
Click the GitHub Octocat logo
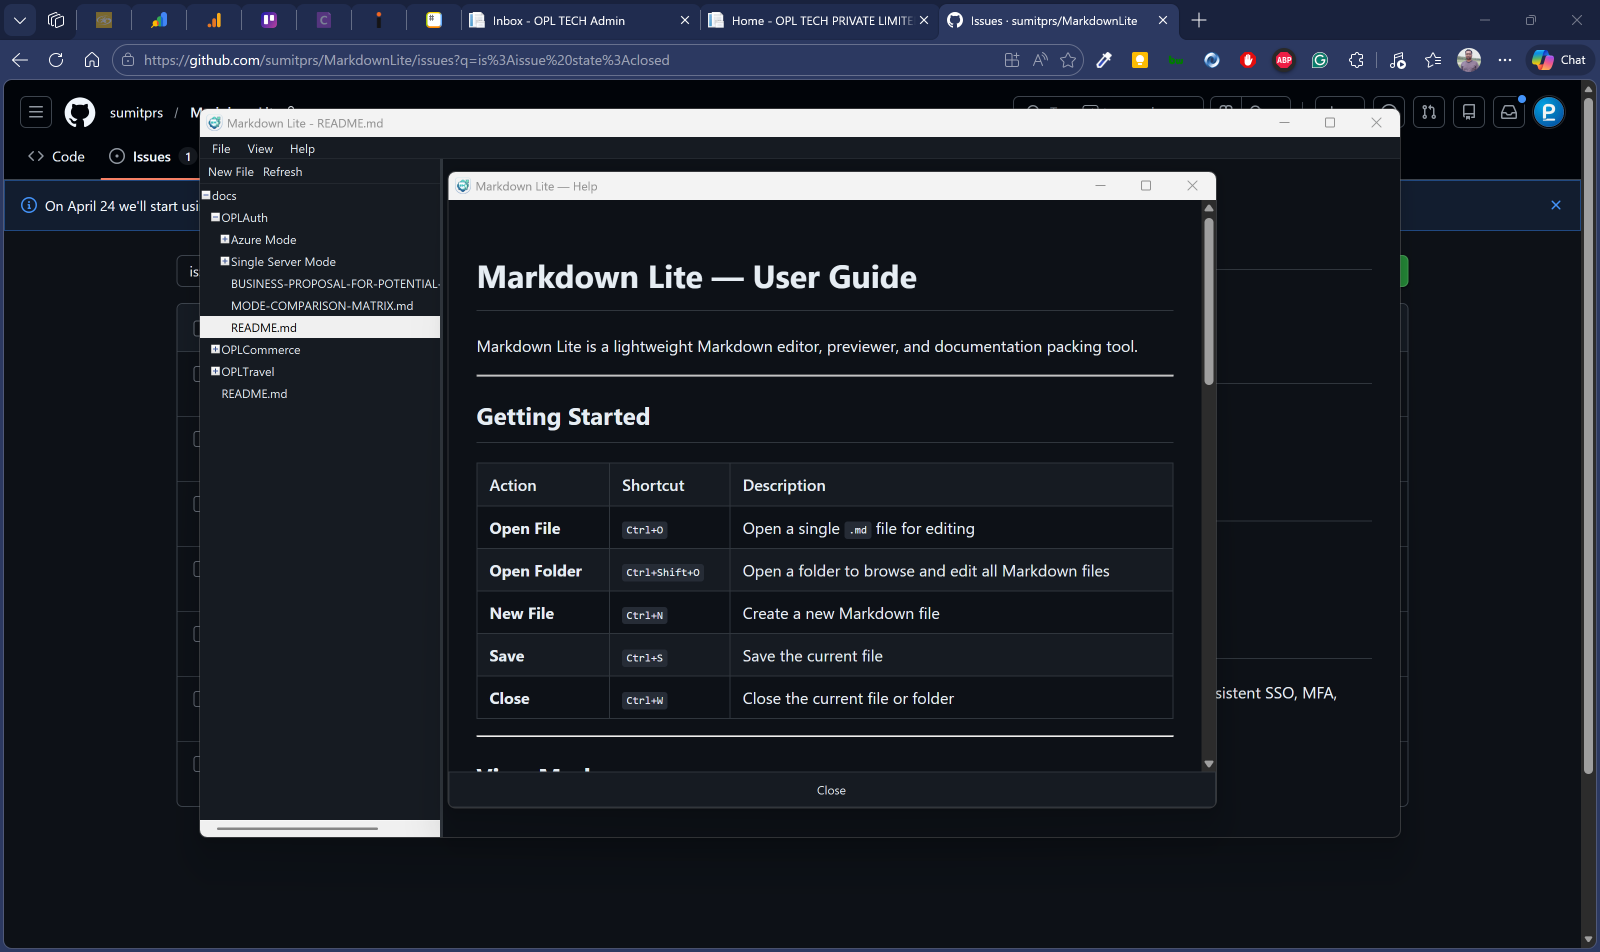pyautogui.click(x=80, y=112)
